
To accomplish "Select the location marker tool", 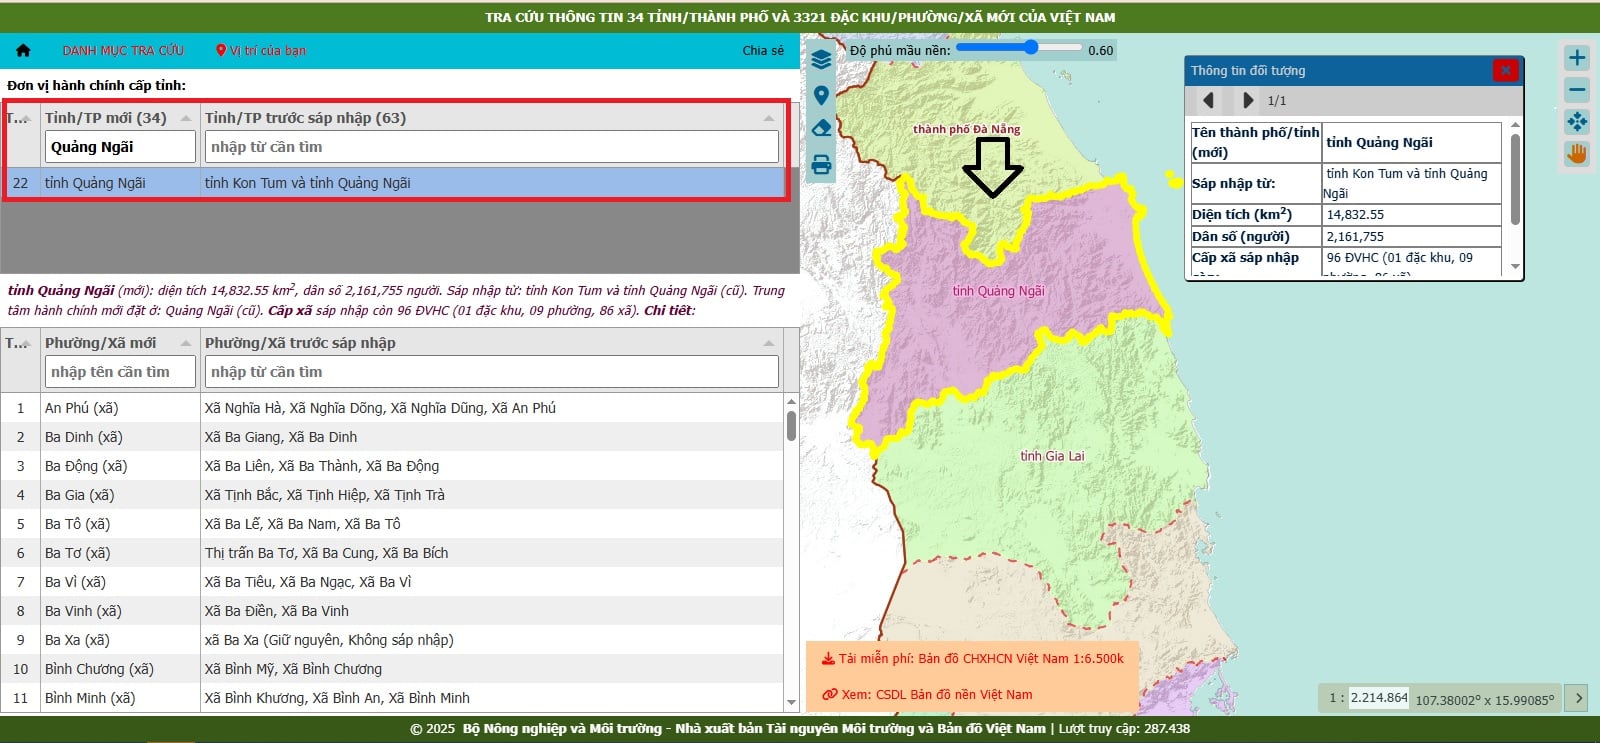I will (821, 95).
